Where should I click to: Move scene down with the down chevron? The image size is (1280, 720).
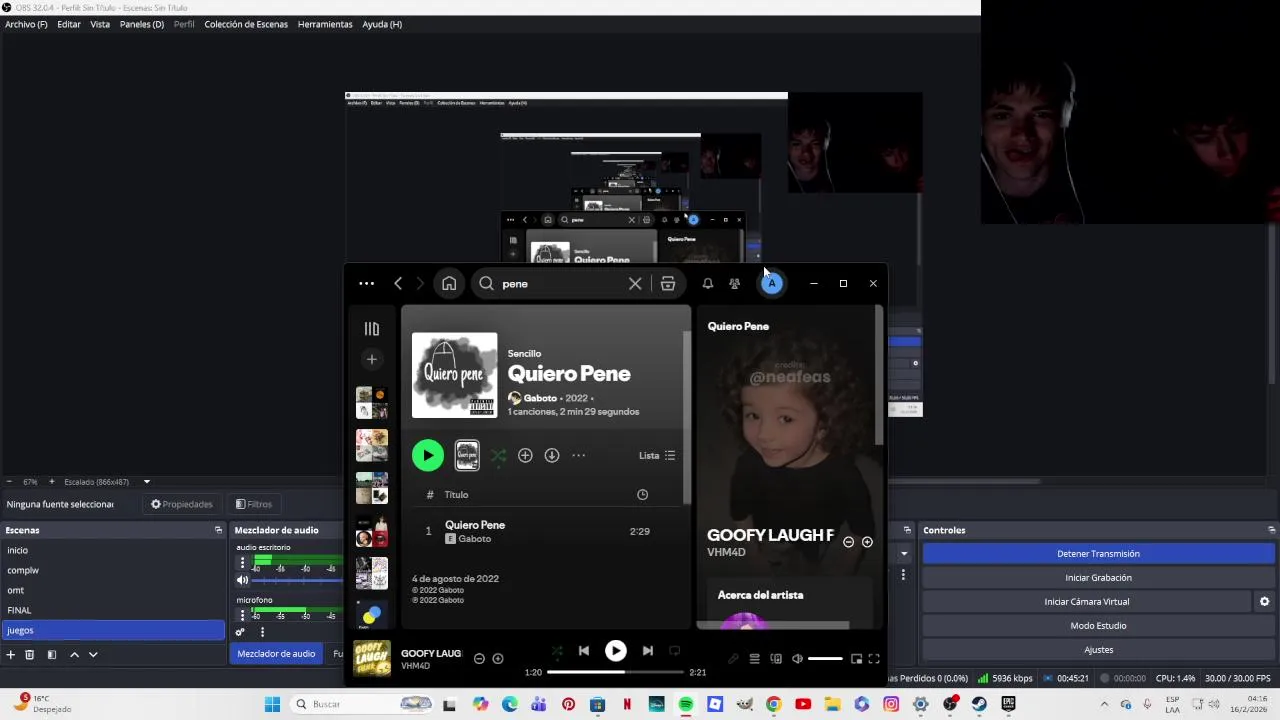click(93, 655)
